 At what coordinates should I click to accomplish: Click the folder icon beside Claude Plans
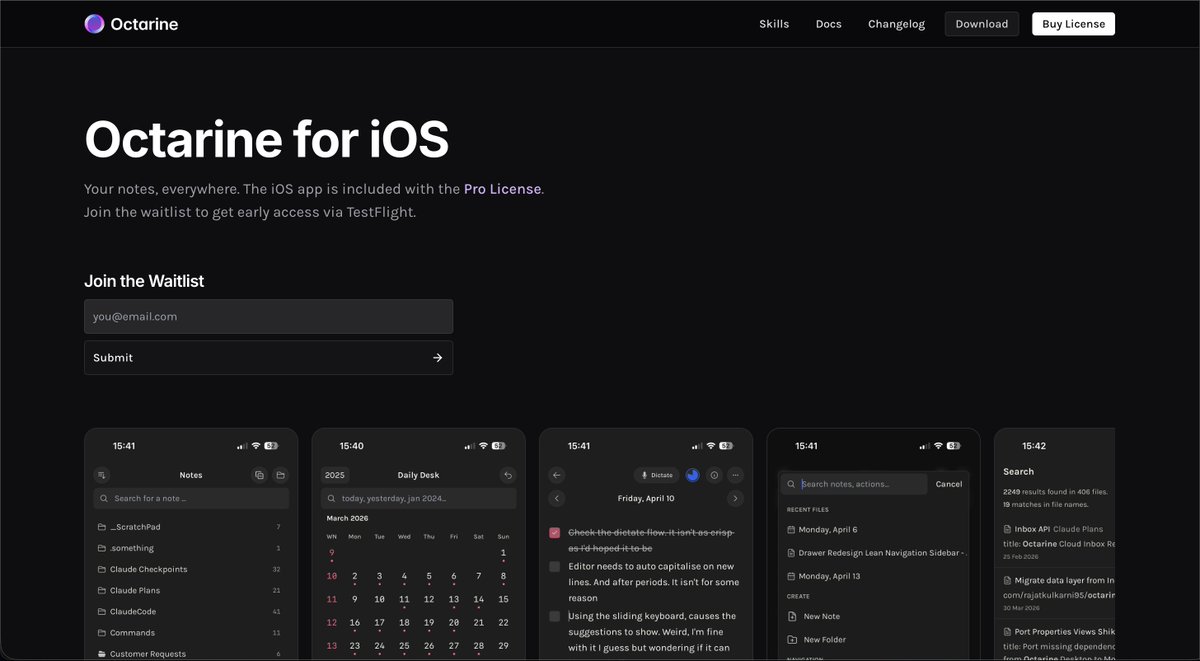click(x=101, y=590)
